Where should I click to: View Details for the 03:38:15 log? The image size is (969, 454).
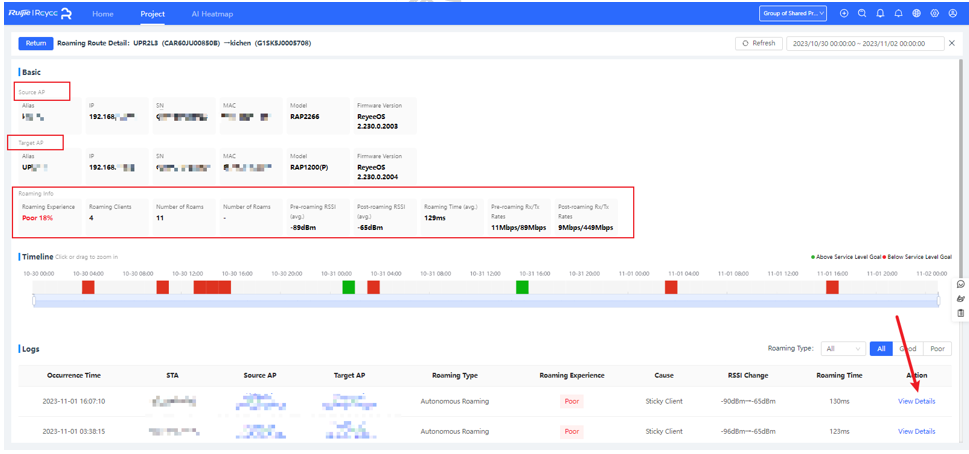tap(916, 432)
